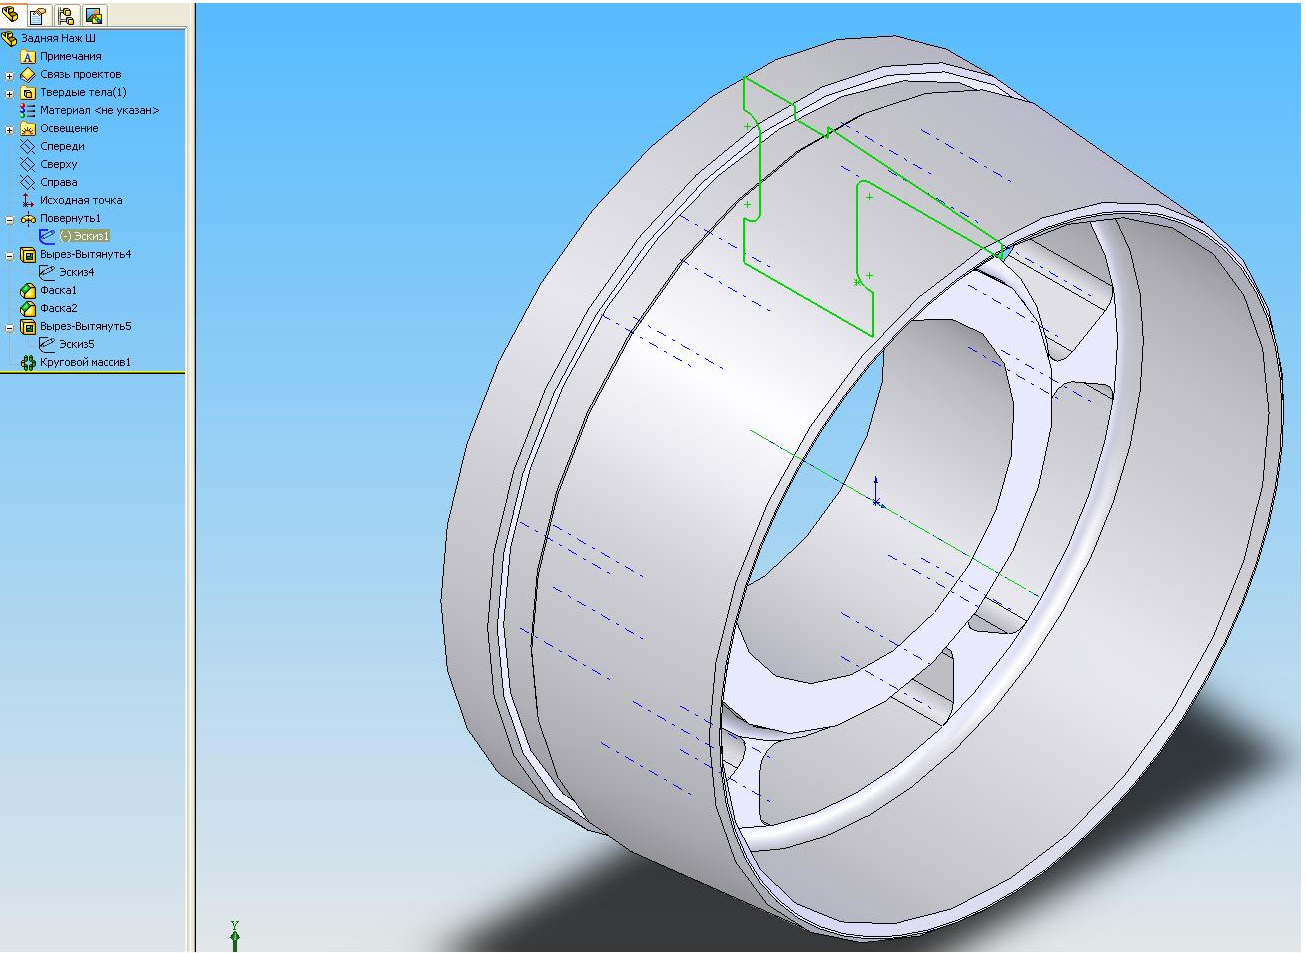Expand the Связь проектов node

click(10, 75)
